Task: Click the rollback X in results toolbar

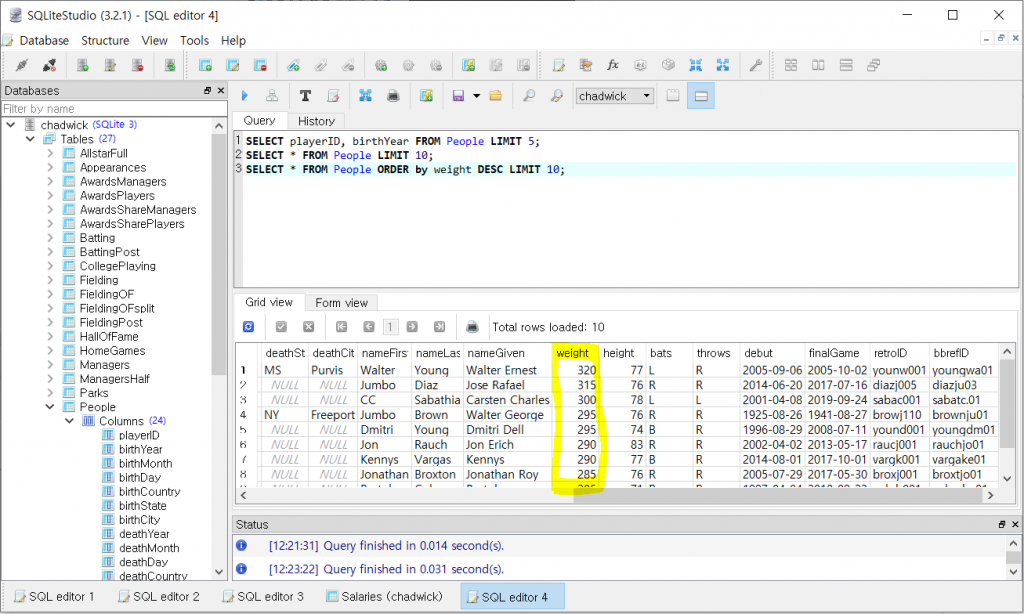Action: click(x=308, y=327)
